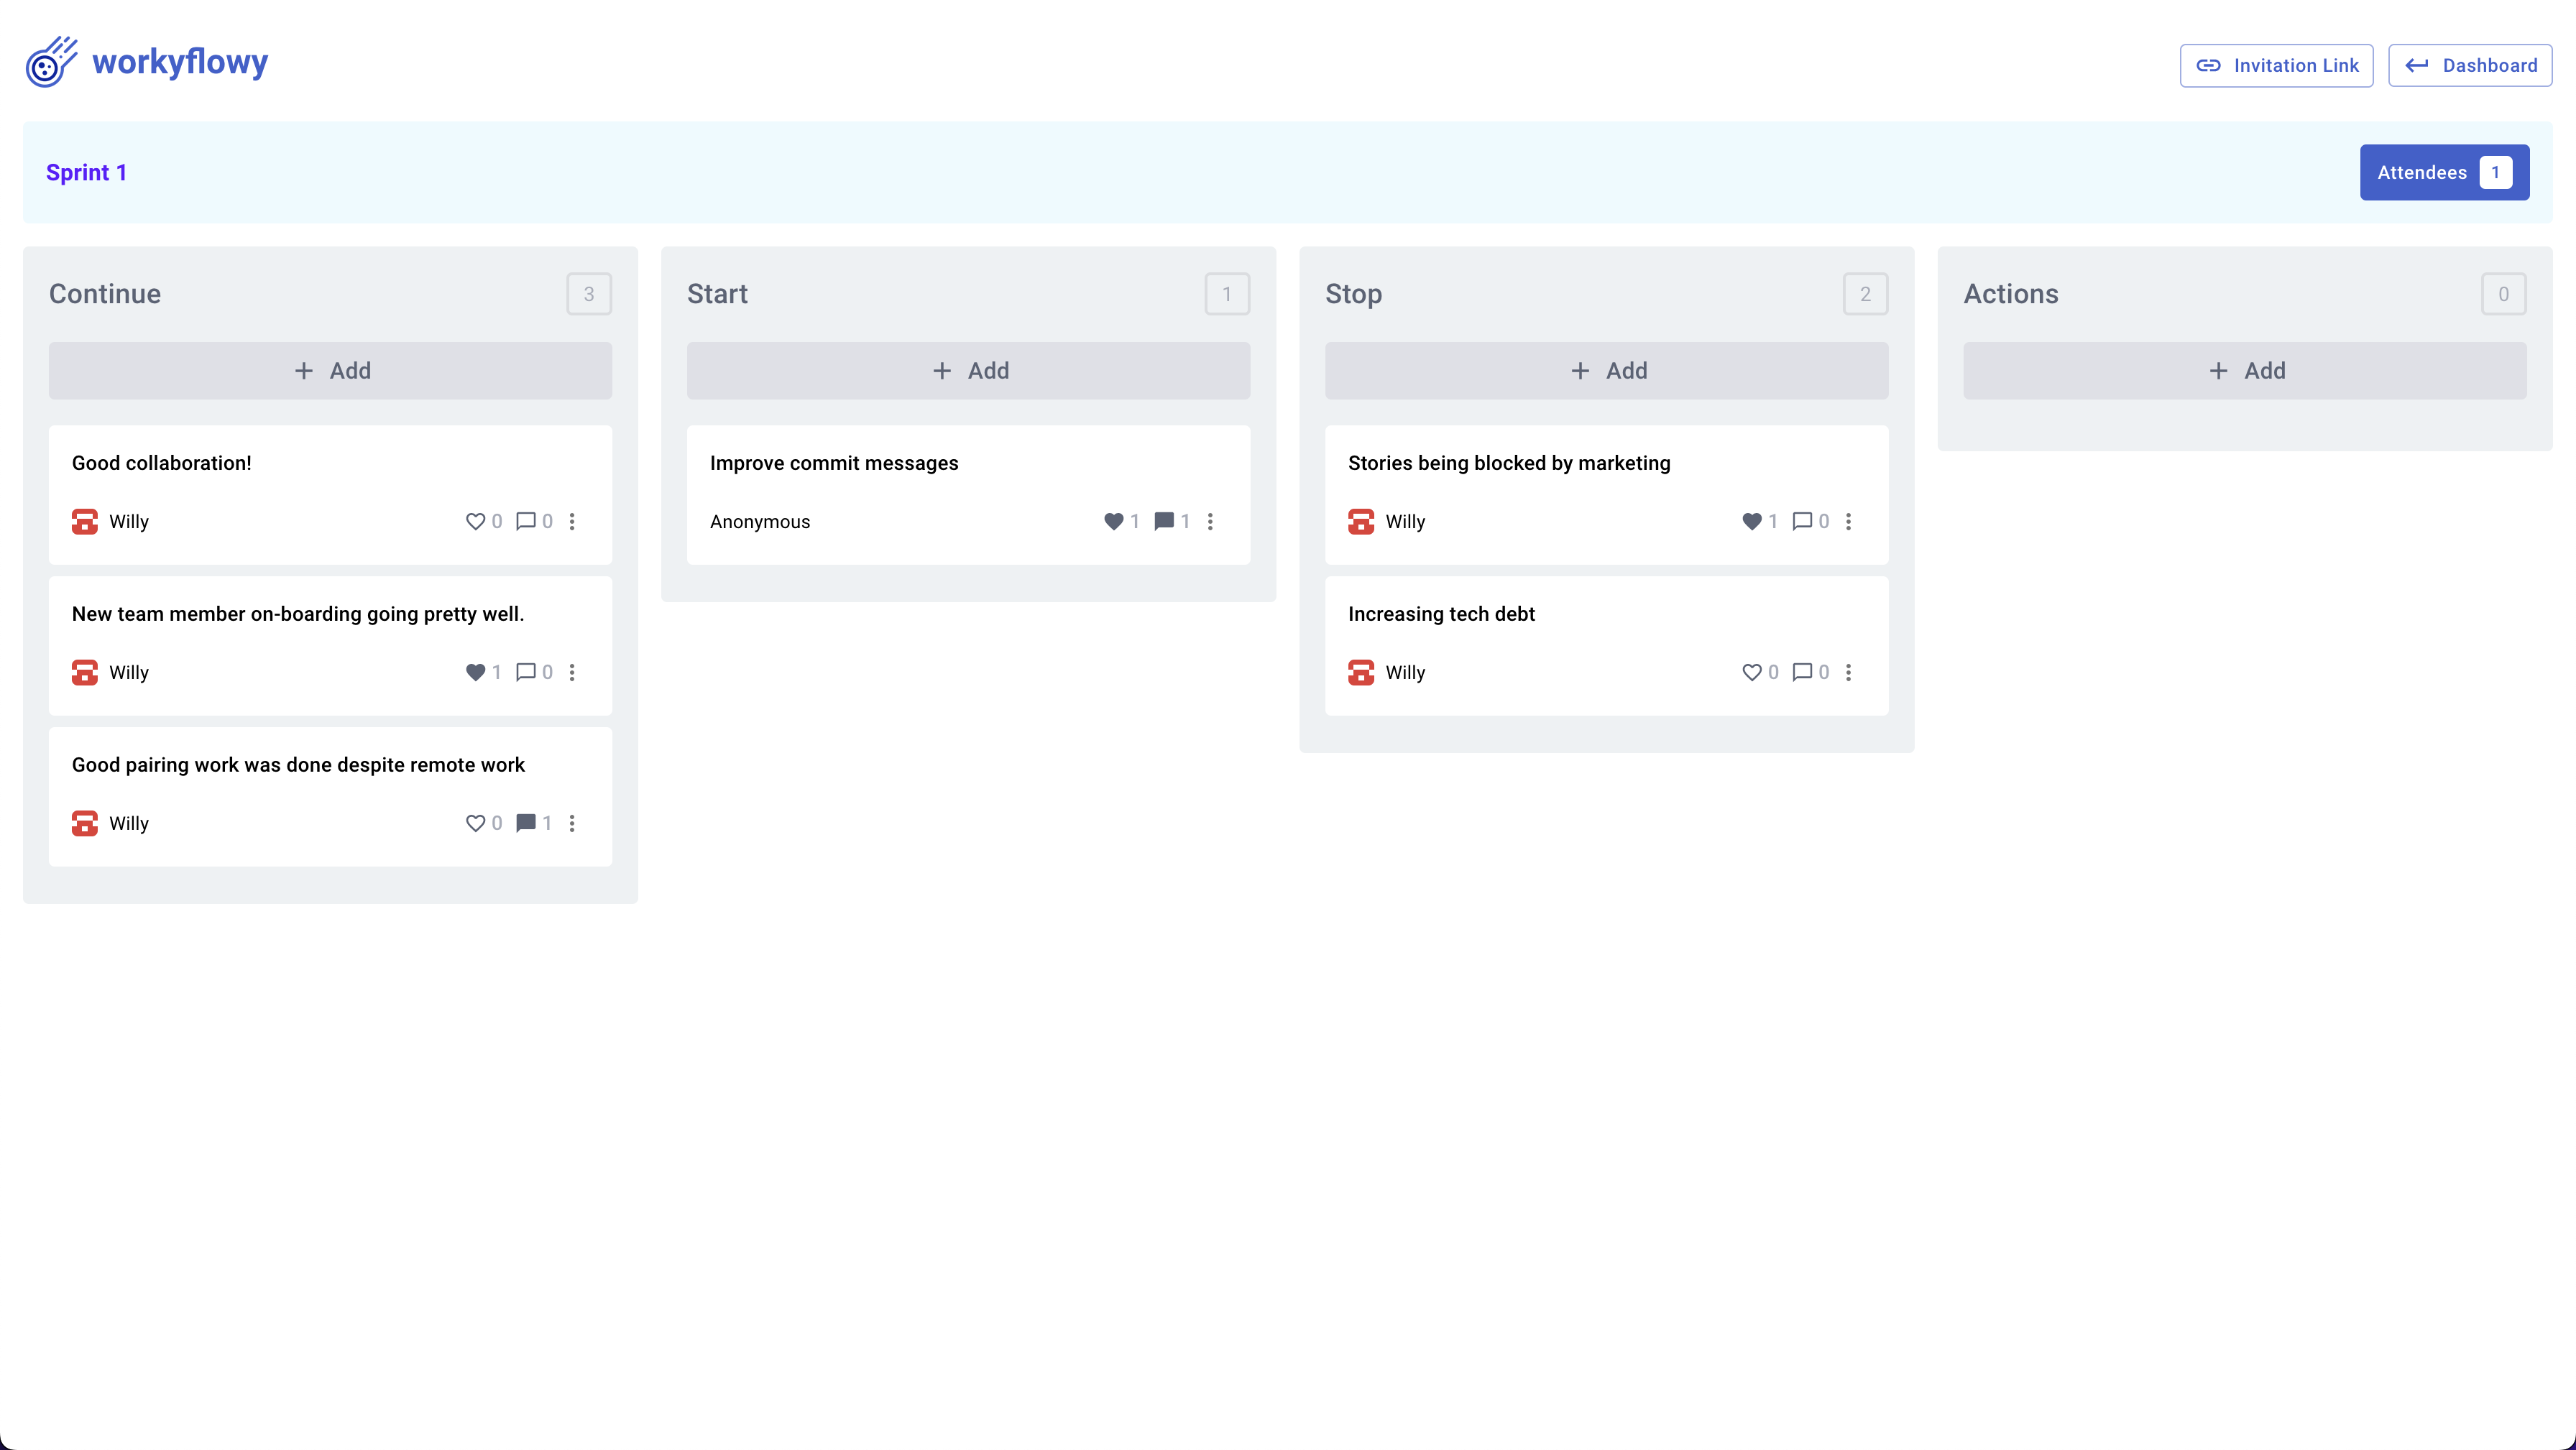The image size is (2576, 1450).
Task: Unlike 'New team member on-boarding' card
Action: point(475,672)
